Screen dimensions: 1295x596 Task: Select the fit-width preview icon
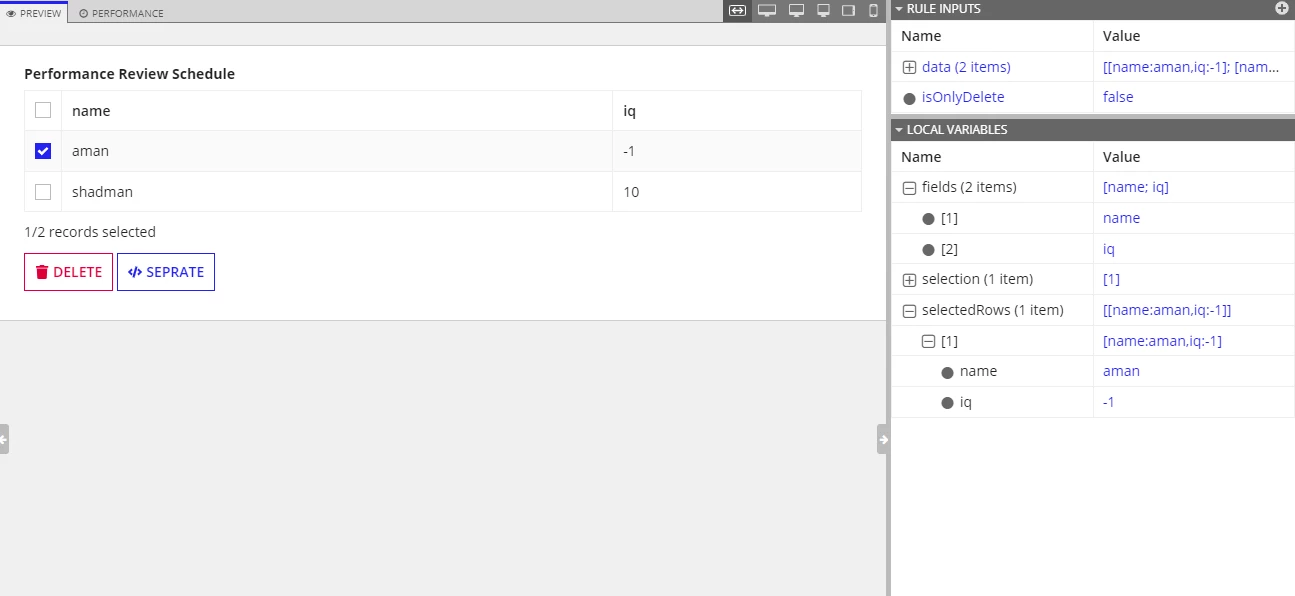tap(737, 11)
